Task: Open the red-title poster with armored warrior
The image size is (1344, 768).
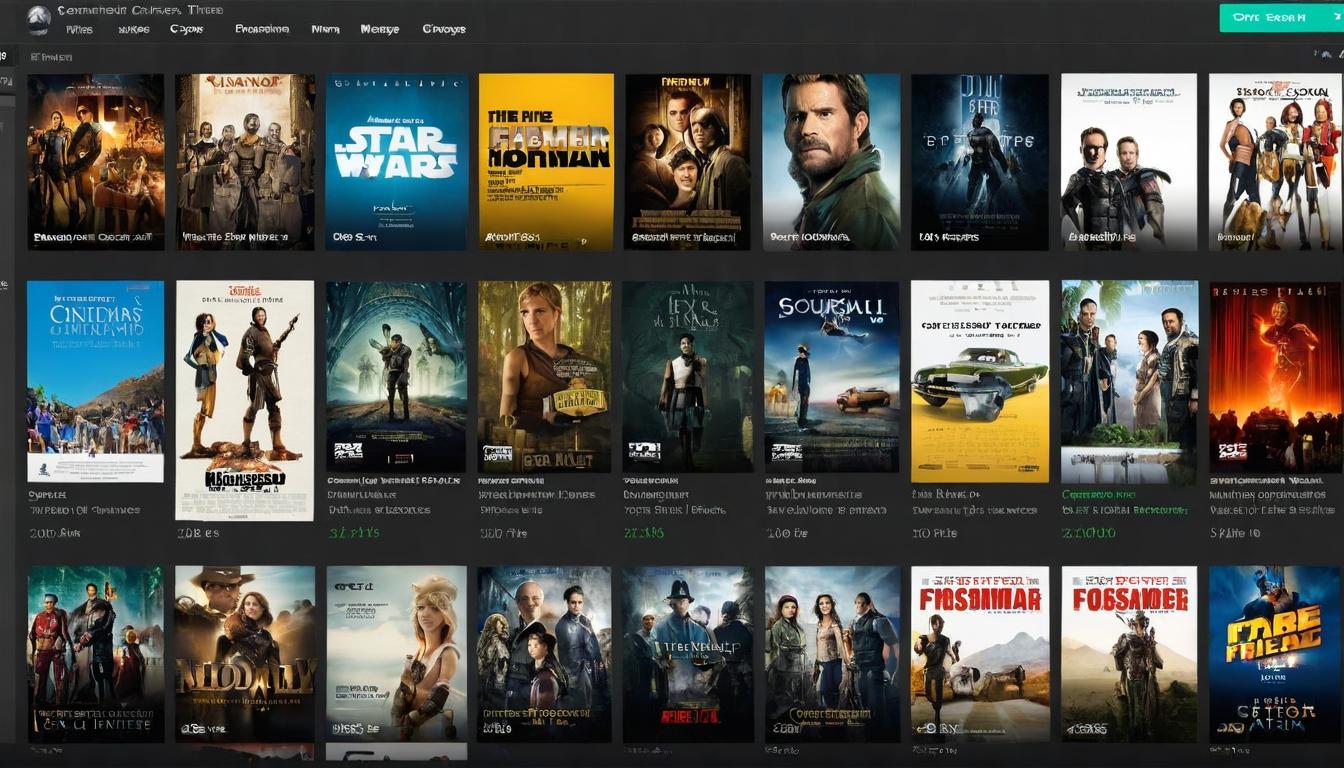Action: 1130,654
